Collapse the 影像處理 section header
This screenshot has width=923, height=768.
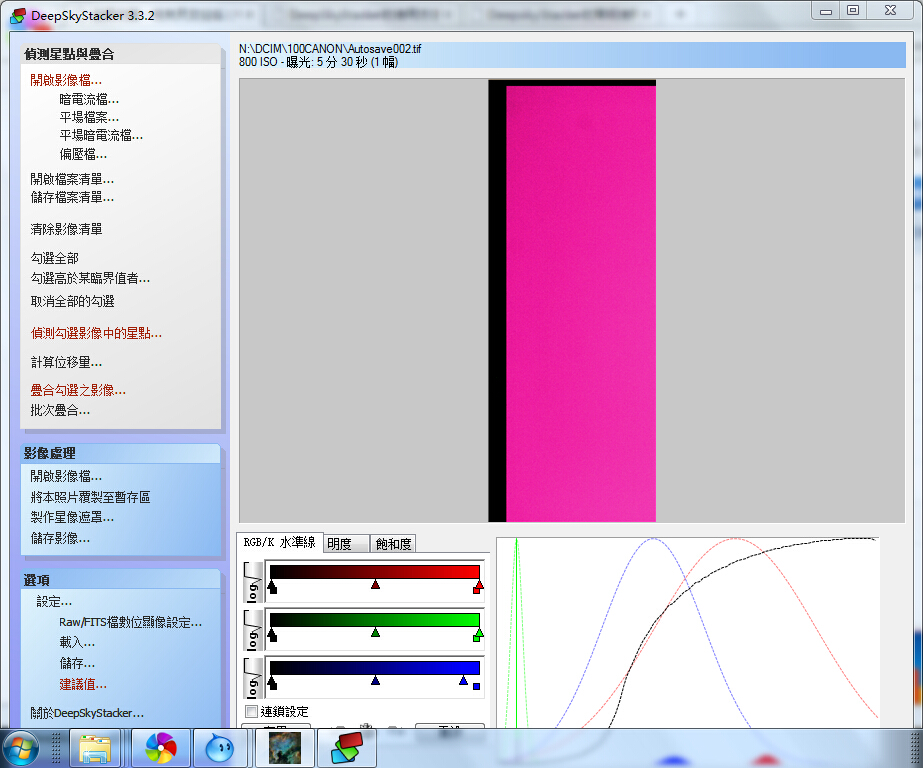(121, 453)
